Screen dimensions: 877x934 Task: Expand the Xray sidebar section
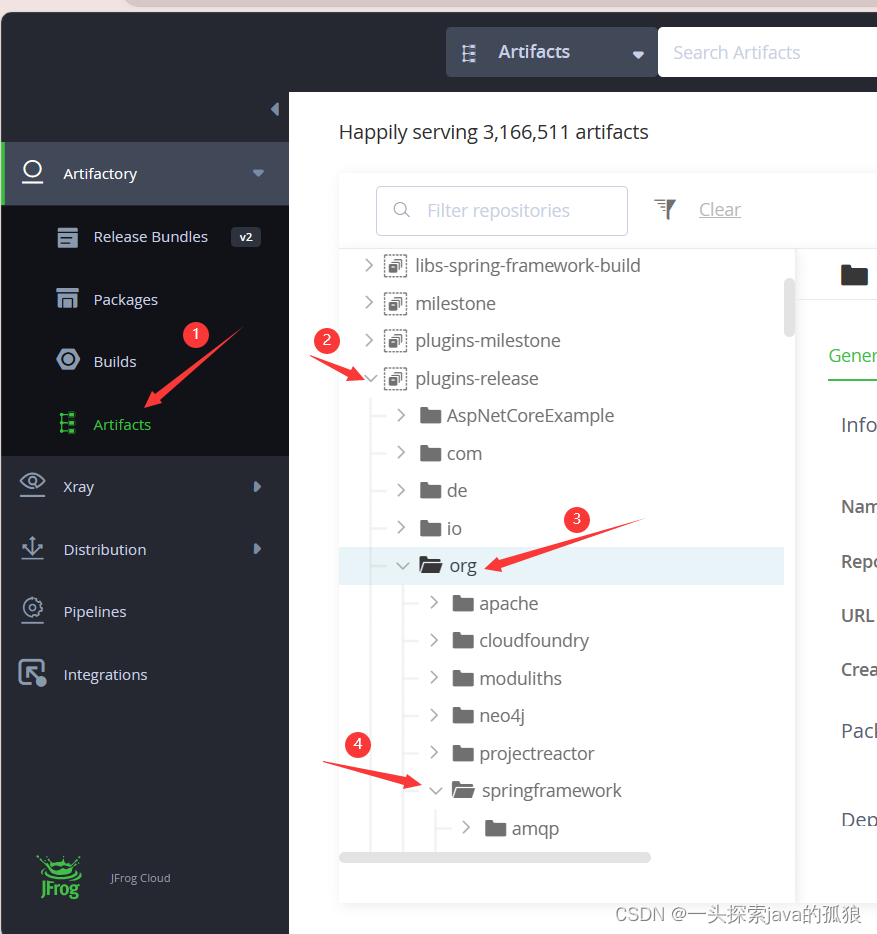(x=257, y=486)
